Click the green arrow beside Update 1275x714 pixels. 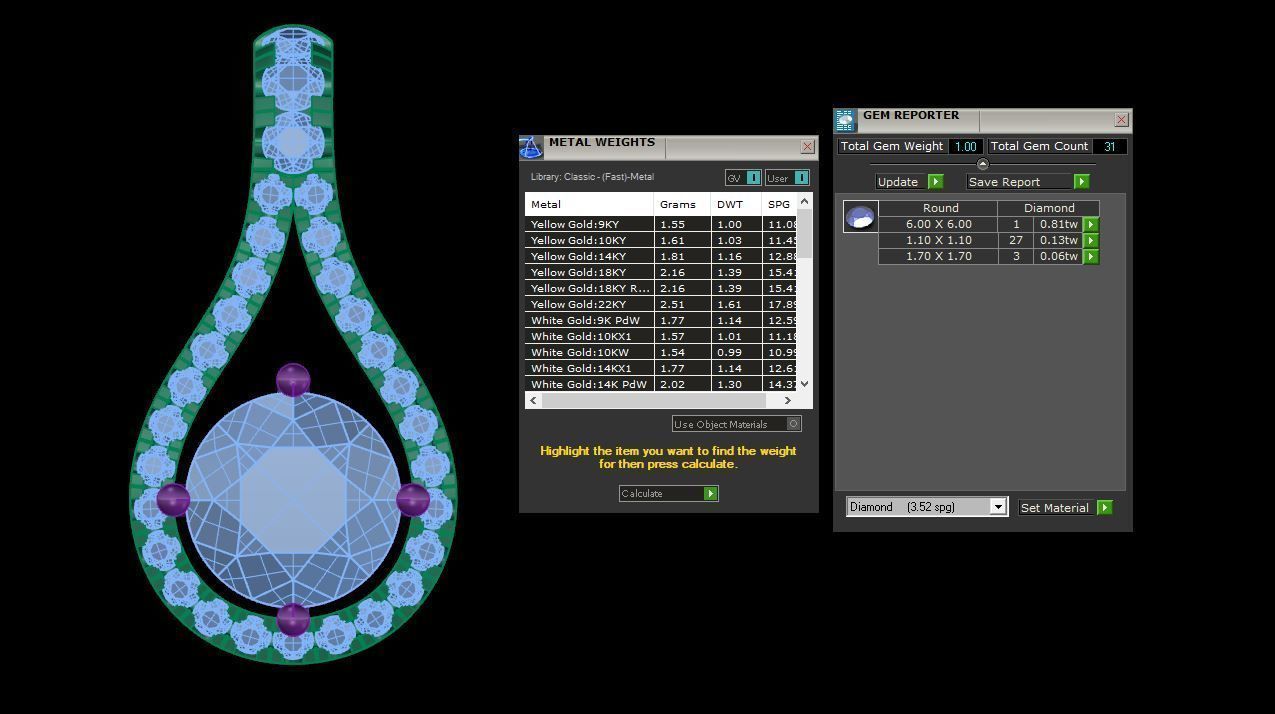tap(935, 182)
